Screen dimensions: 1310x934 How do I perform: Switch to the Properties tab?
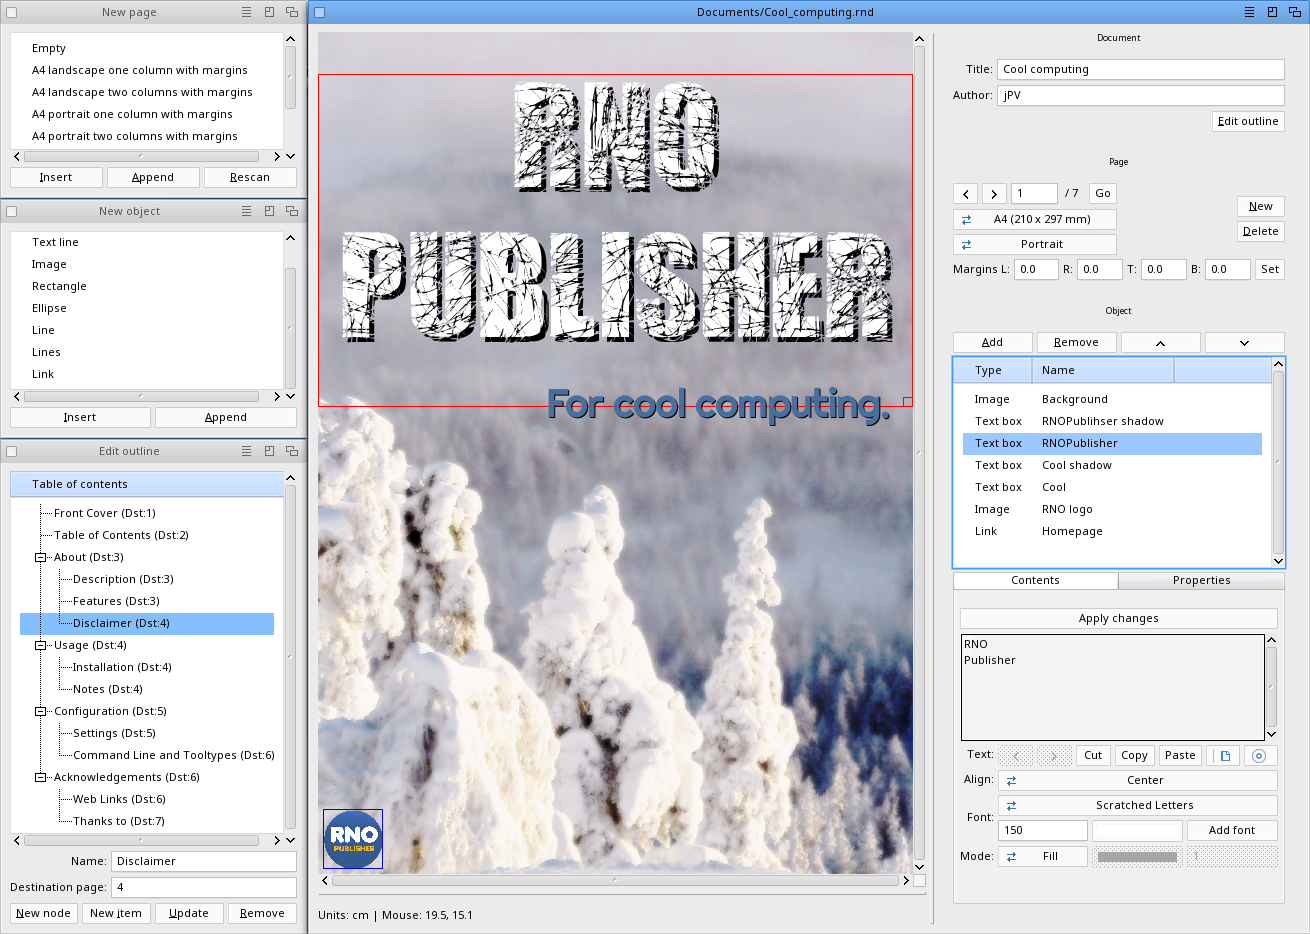1201,581
